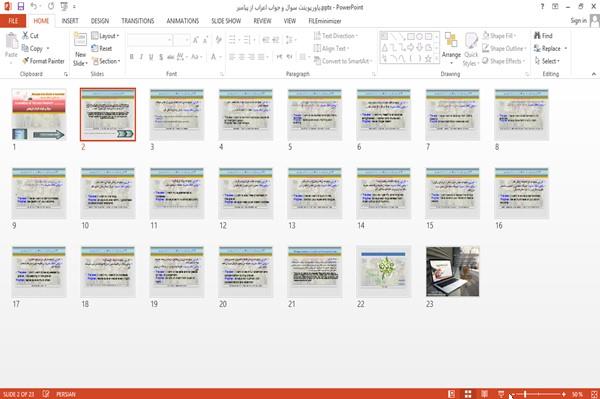Switch to the VIEW tab
Viewport: 600px width, 399px height.
[290, 21]
